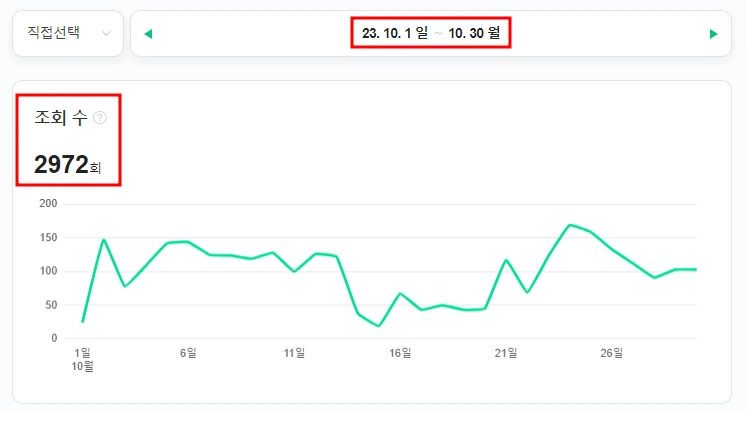Image resolution: width=754 pixels, height=423 pixels.
Task: Click the 16일 x-axis label
Action: click(x=400, y=353)
